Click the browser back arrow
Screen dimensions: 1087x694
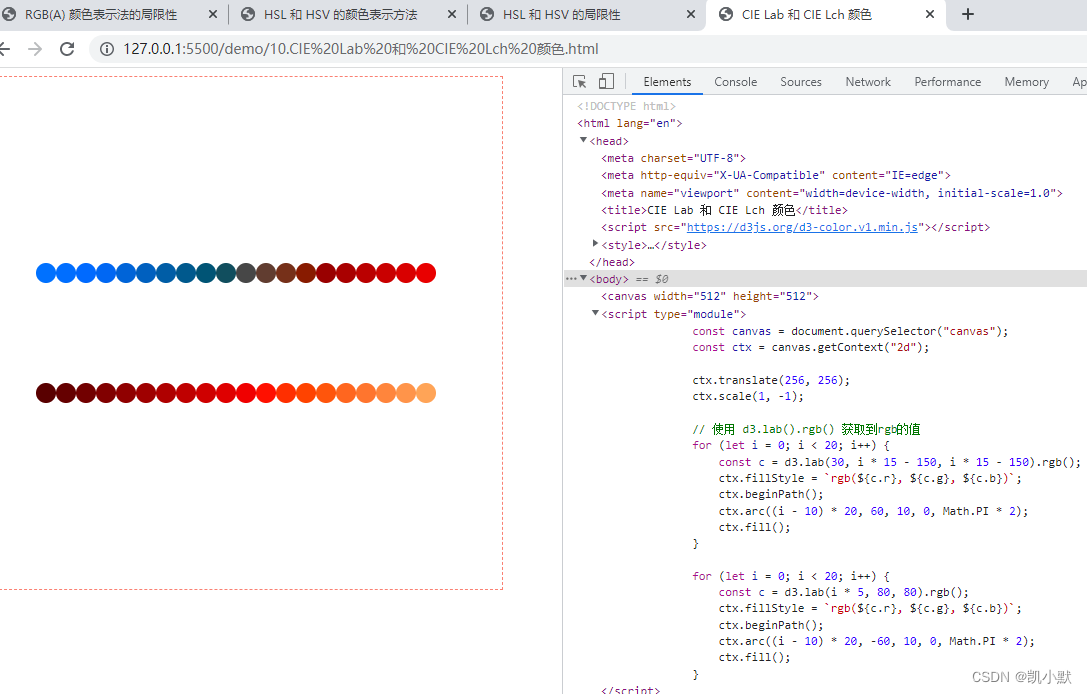click(x=4, y=49)
